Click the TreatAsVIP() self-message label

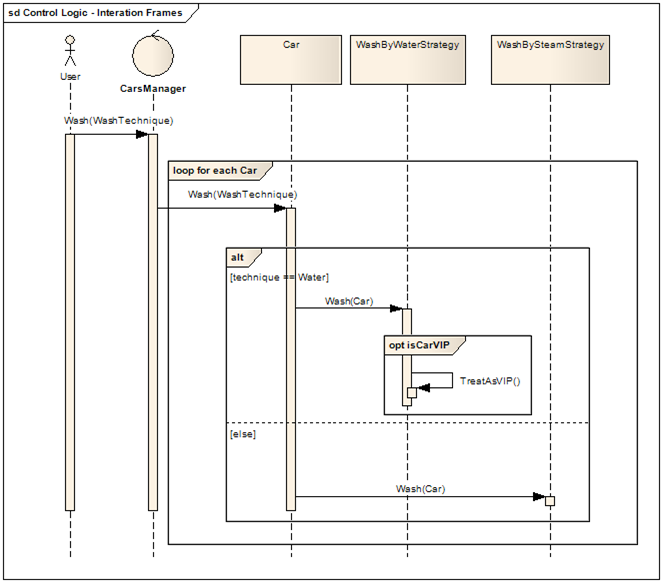(490, 381)
